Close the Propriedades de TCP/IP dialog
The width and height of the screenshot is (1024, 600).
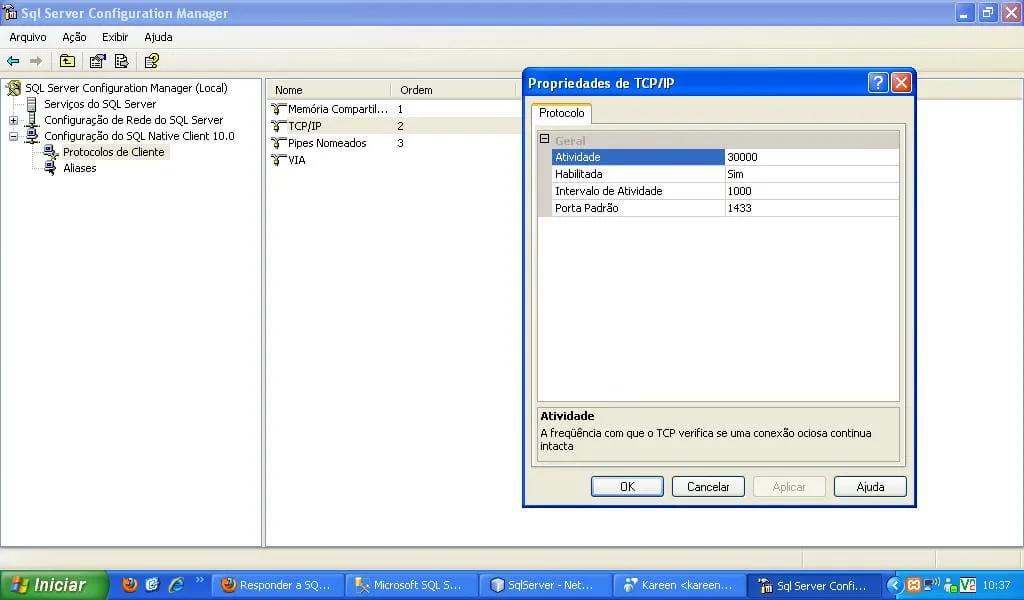point(901,83)
